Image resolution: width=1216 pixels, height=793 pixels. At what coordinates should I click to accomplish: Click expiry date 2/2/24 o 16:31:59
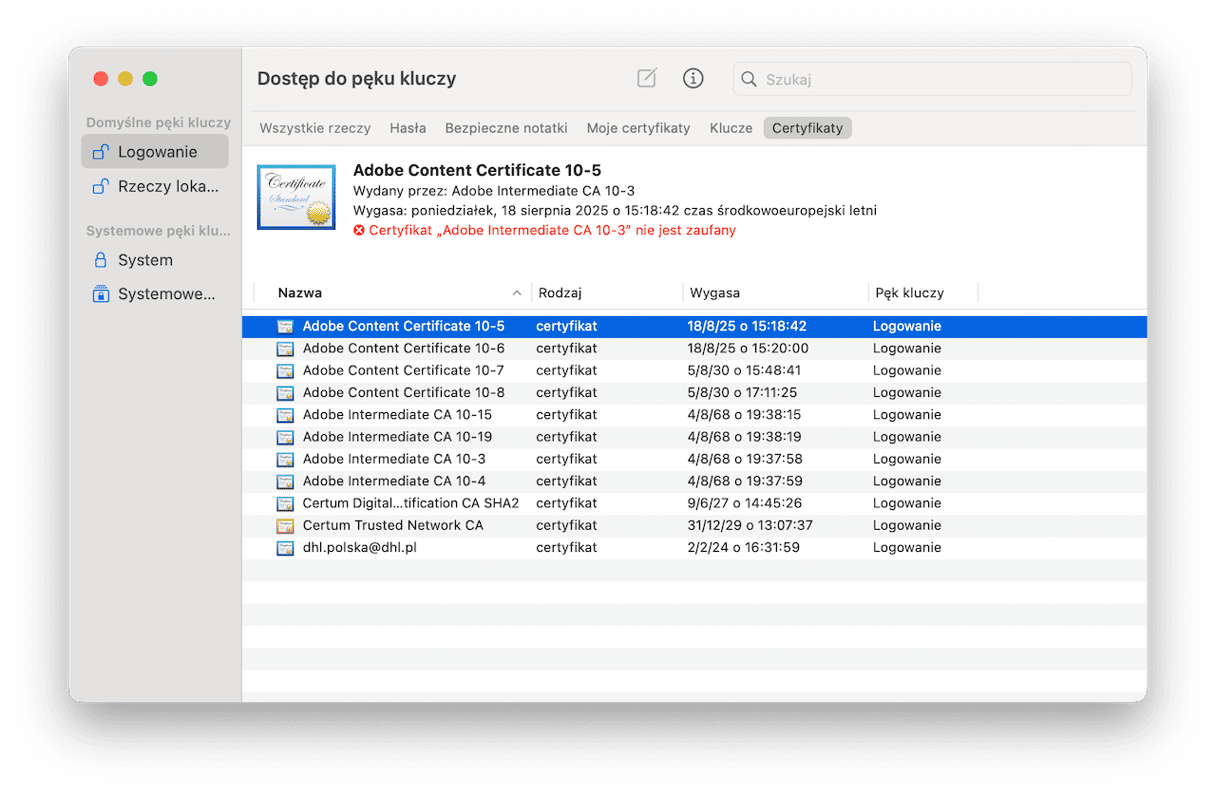(x=744, y=548)
